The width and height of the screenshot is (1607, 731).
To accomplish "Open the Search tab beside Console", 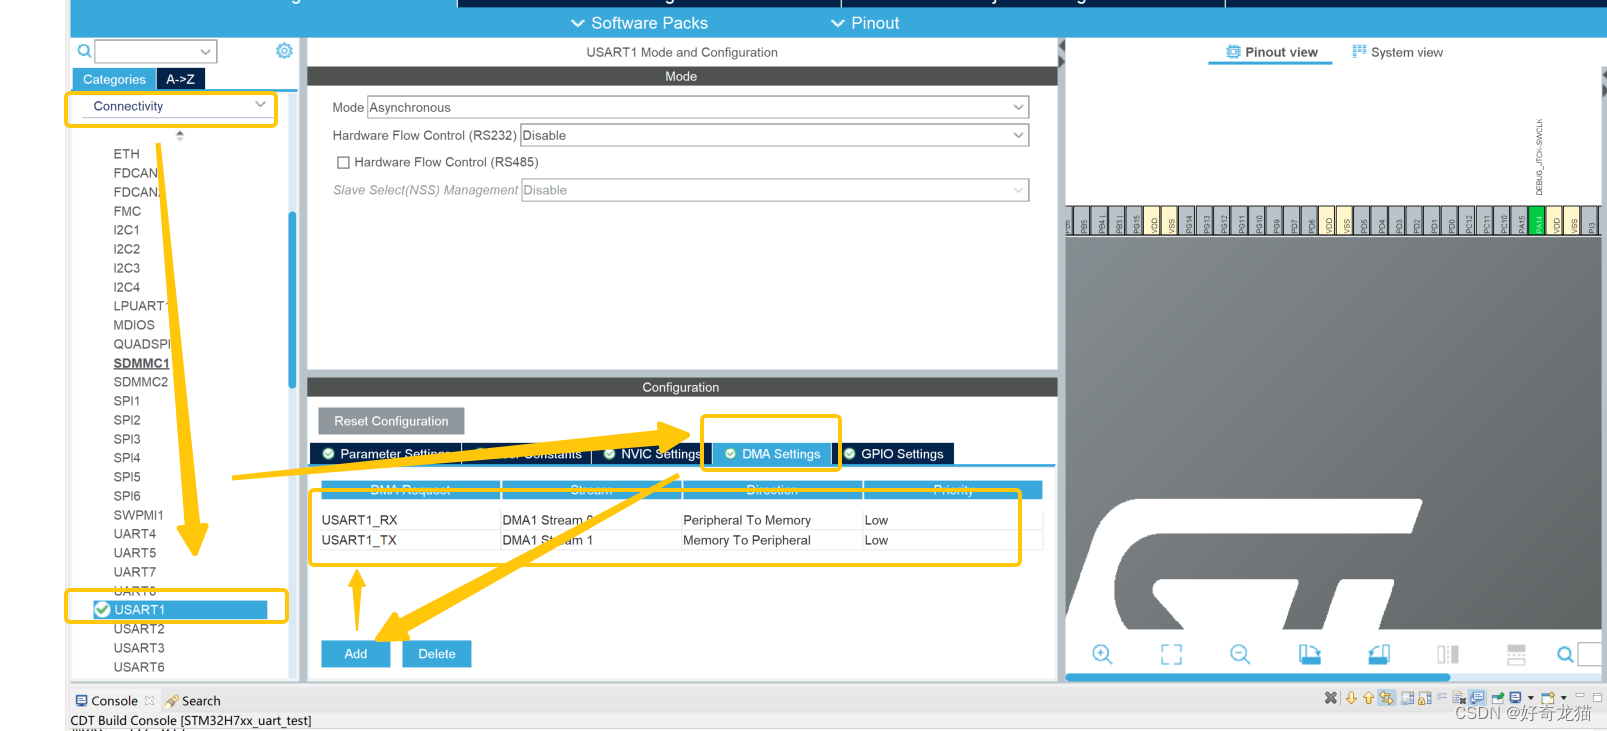I will 193,701.
